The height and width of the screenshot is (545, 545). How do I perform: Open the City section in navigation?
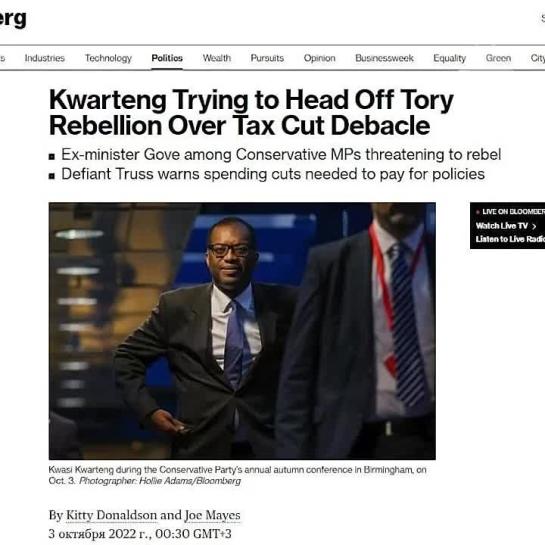(x=537, y=58)
